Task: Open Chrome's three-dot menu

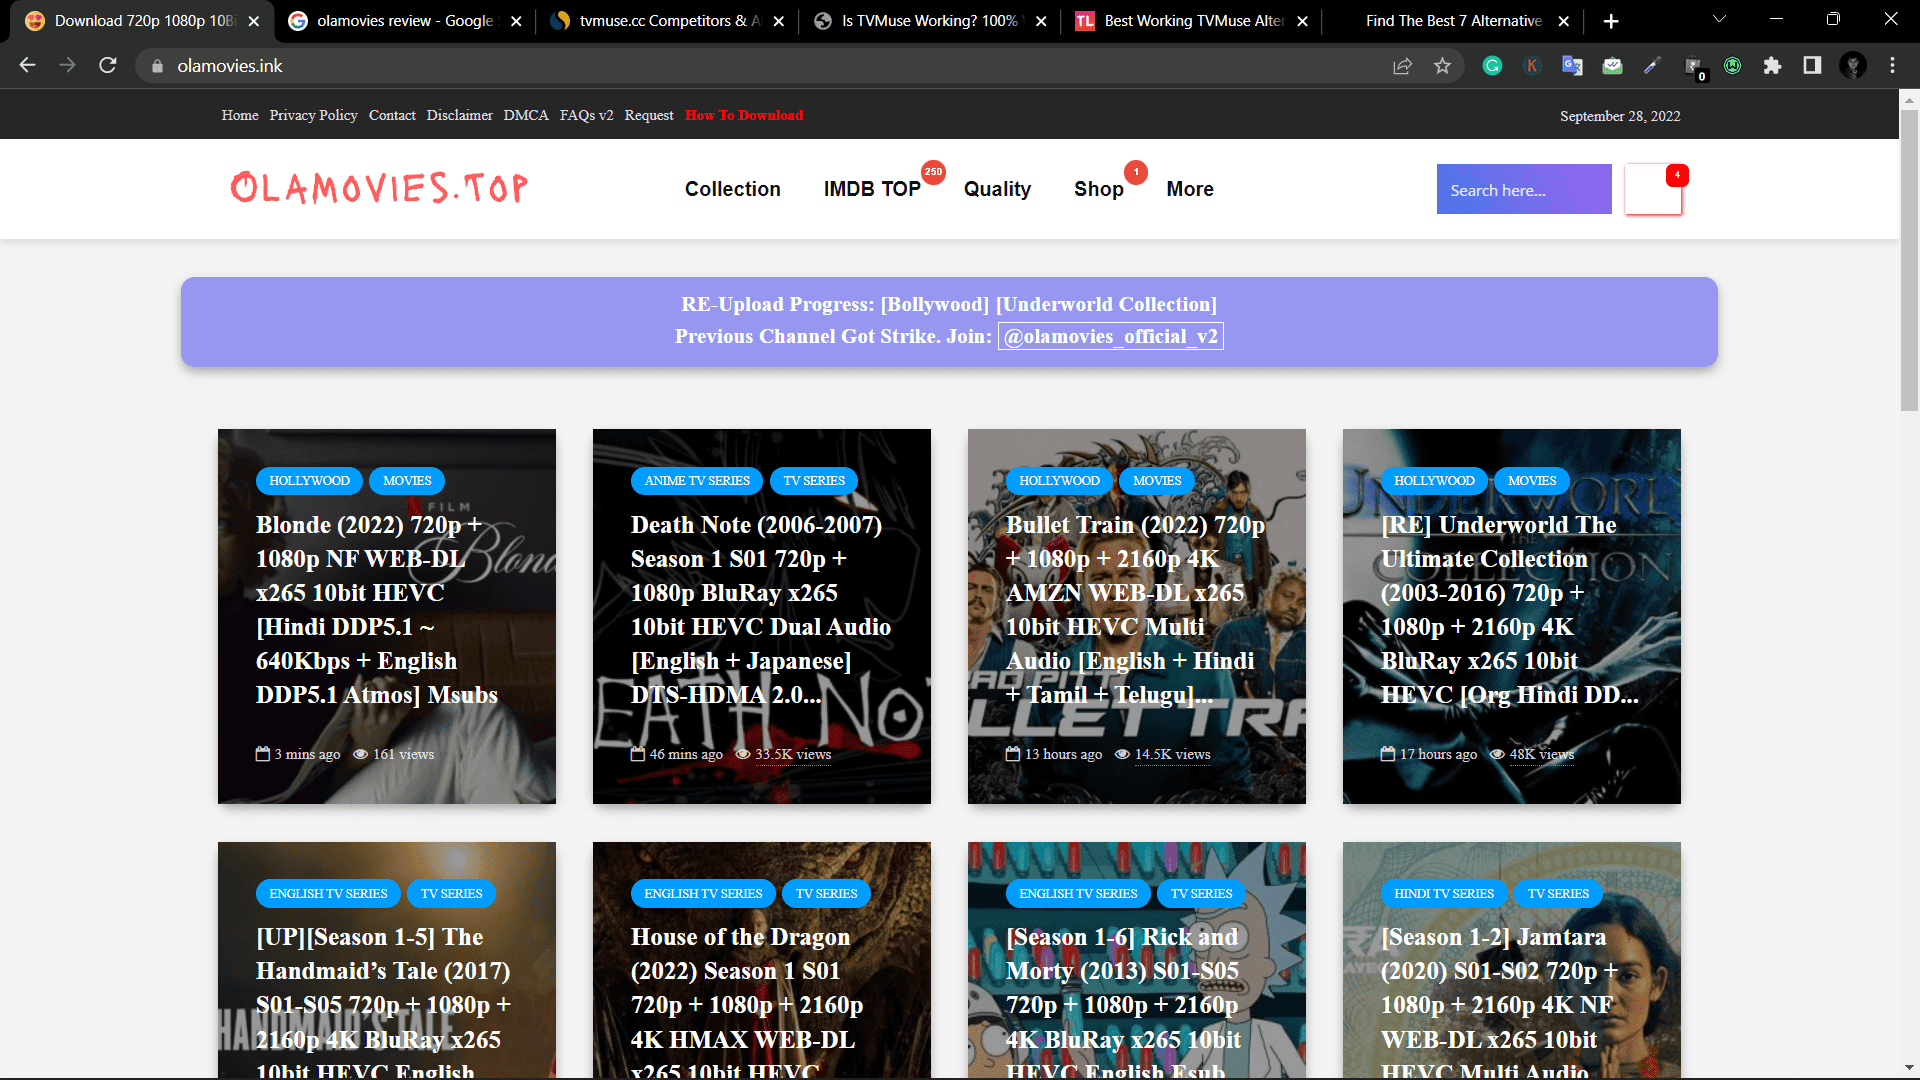Action: point(1892,66)
